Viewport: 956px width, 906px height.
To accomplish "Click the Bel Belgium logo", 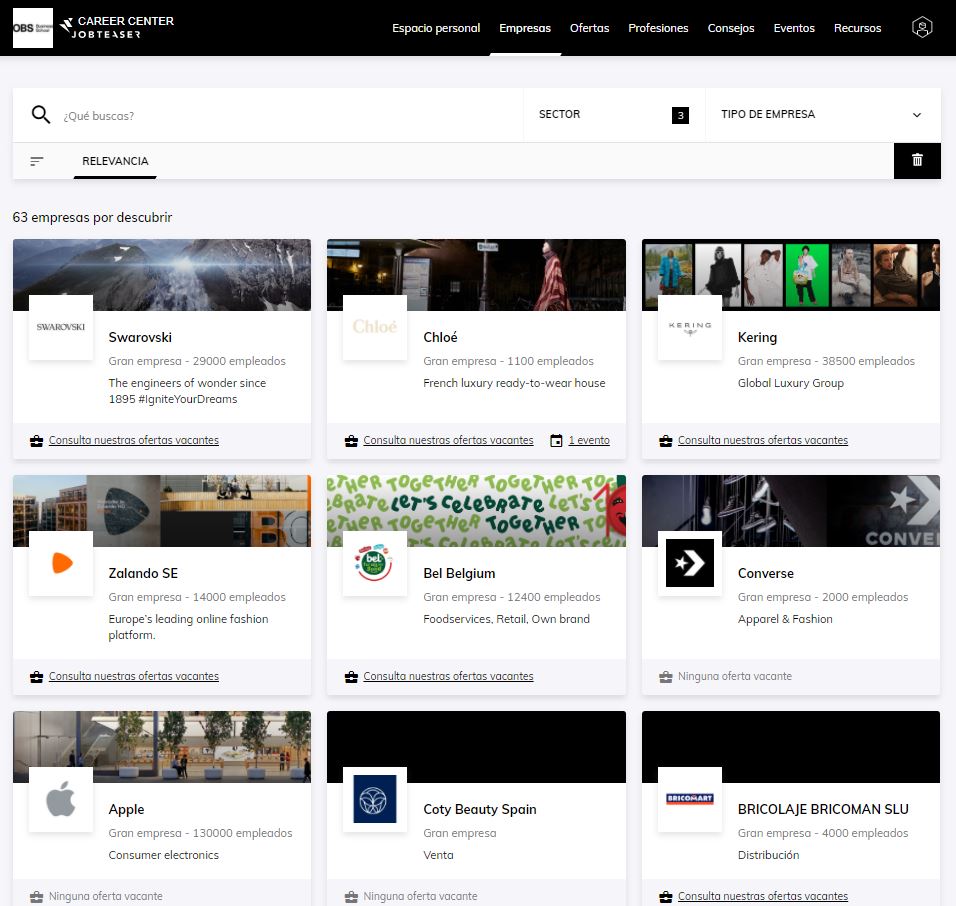I will point(375,563).
